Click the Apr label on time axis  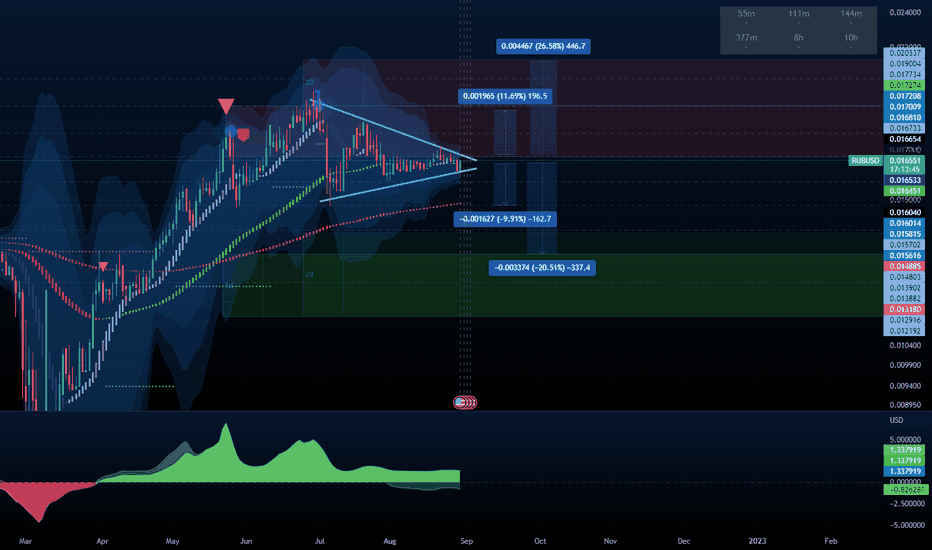(x=102, y=541)
